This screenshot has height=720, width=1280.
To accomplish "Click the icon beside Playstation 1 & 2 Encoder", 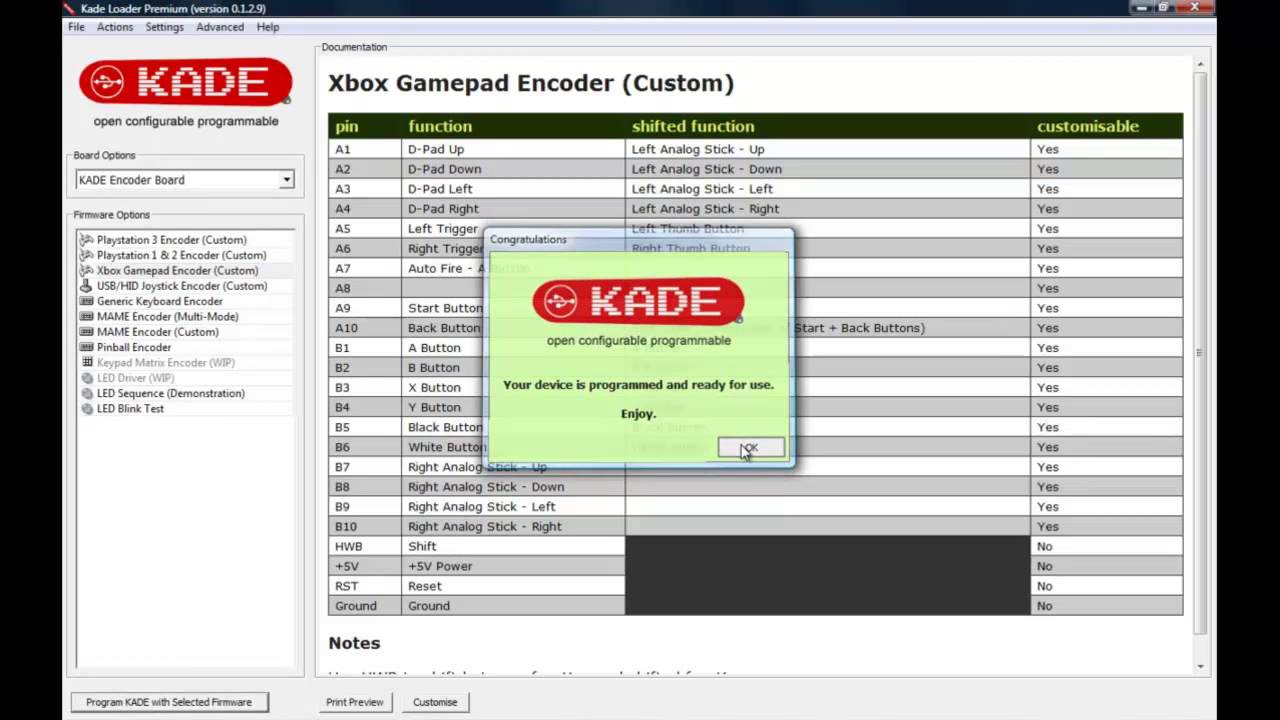I will click(87, 255).
